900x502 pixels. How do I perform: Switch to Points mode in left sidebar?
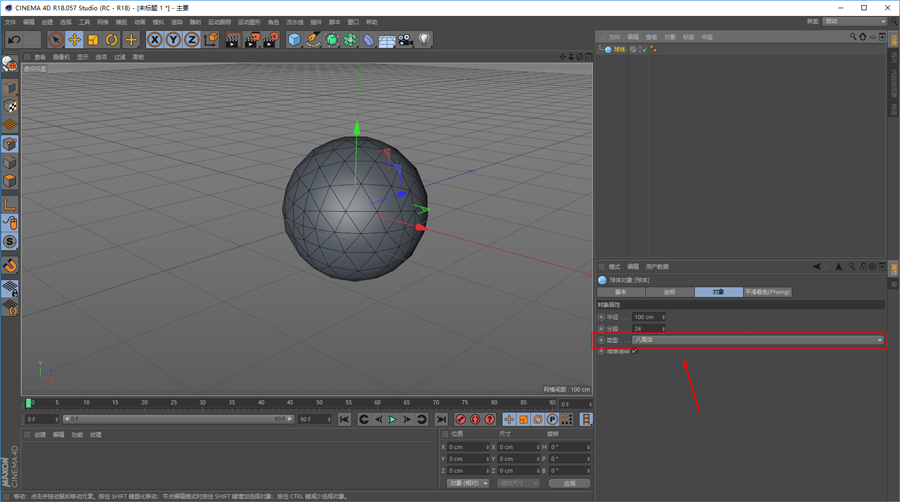pyautogui.click(x=10, y=144)
